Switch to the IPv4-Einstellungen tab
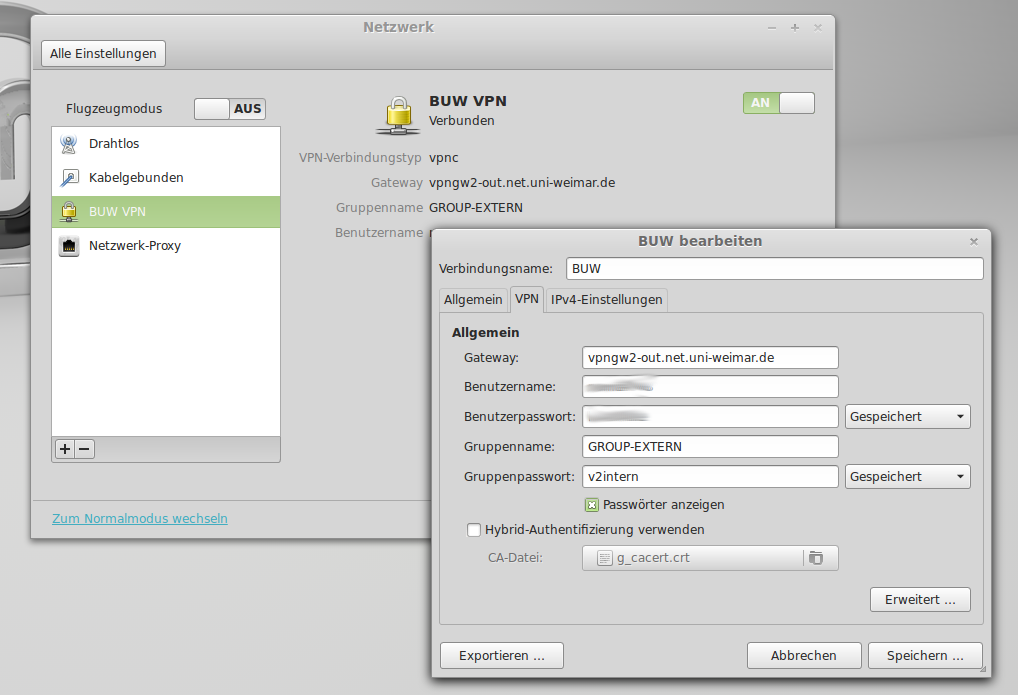1018x695 pixels. (606, 300)
